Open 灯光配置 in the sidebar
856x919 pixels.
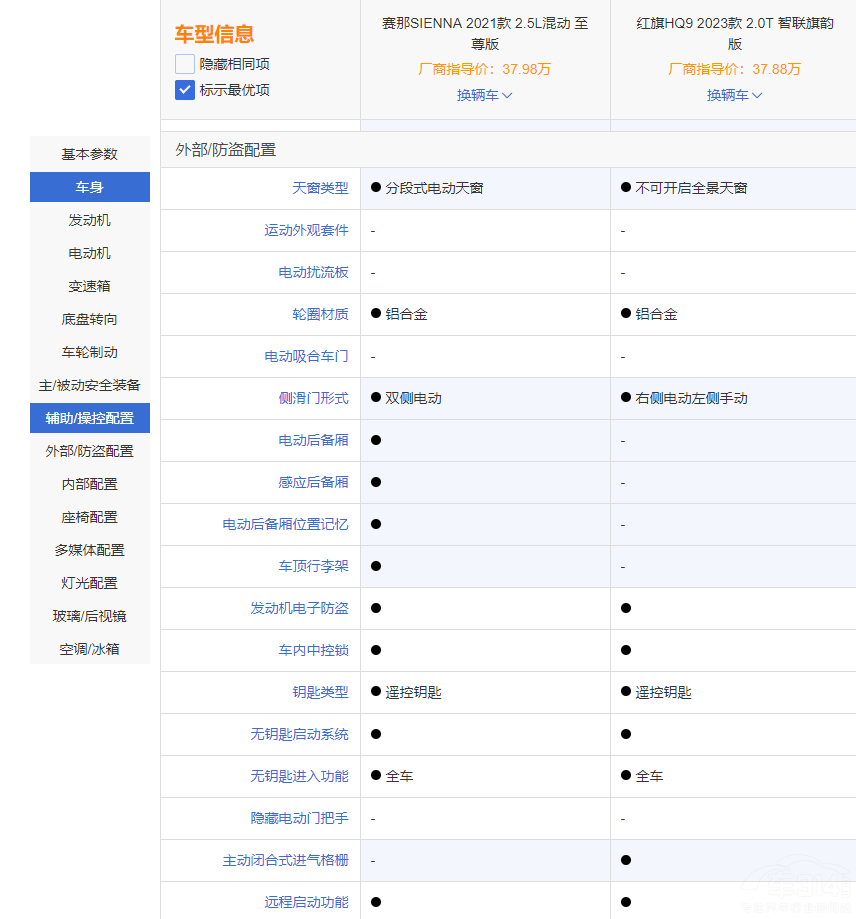(90, 583)
